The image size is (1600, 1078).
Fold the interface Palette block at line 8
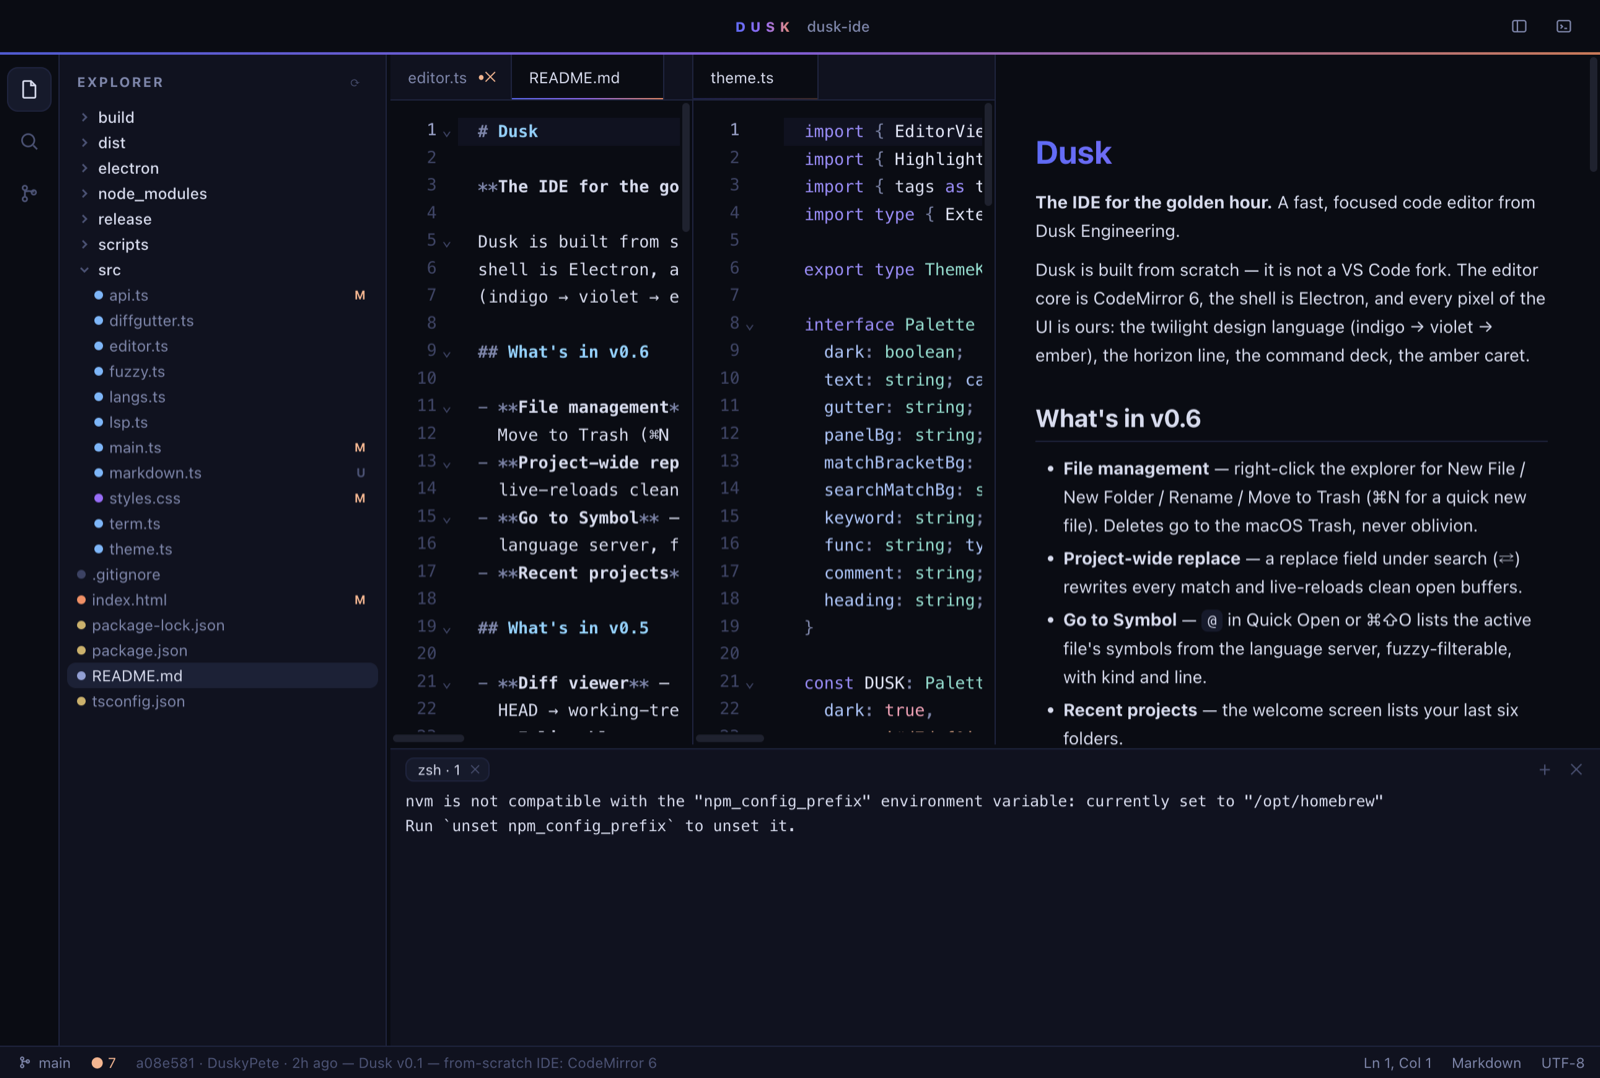750,326
